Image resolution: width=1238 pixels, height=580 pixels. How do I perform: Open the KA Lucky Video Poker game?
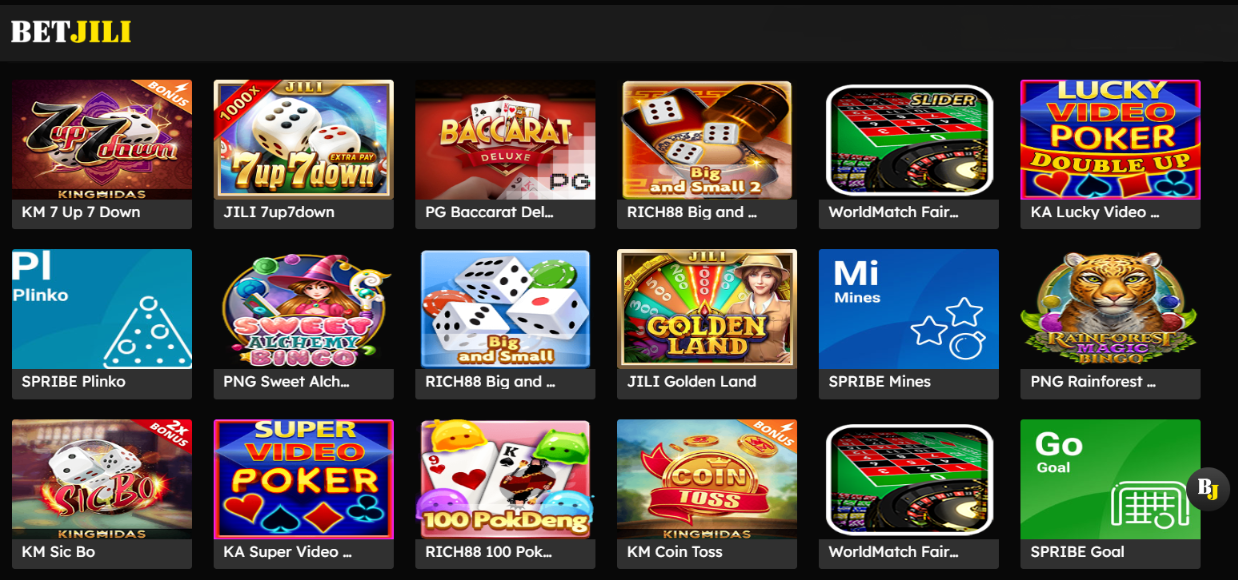click(1110, 140)
